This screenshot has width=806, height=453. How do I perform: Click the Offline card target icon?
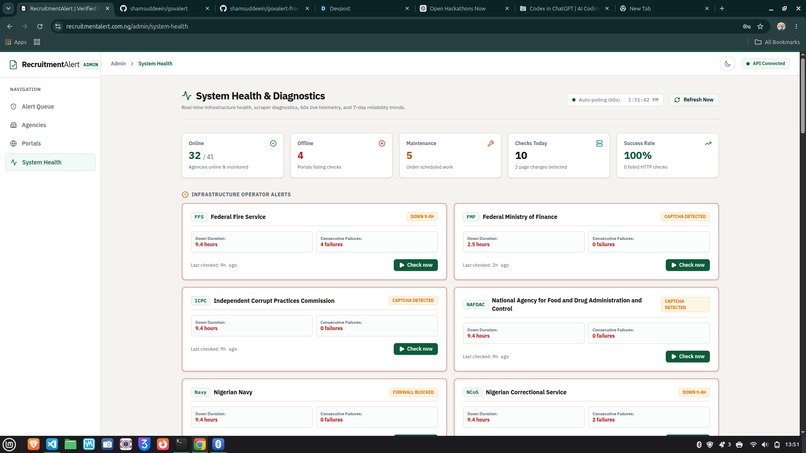coord(382,143)
